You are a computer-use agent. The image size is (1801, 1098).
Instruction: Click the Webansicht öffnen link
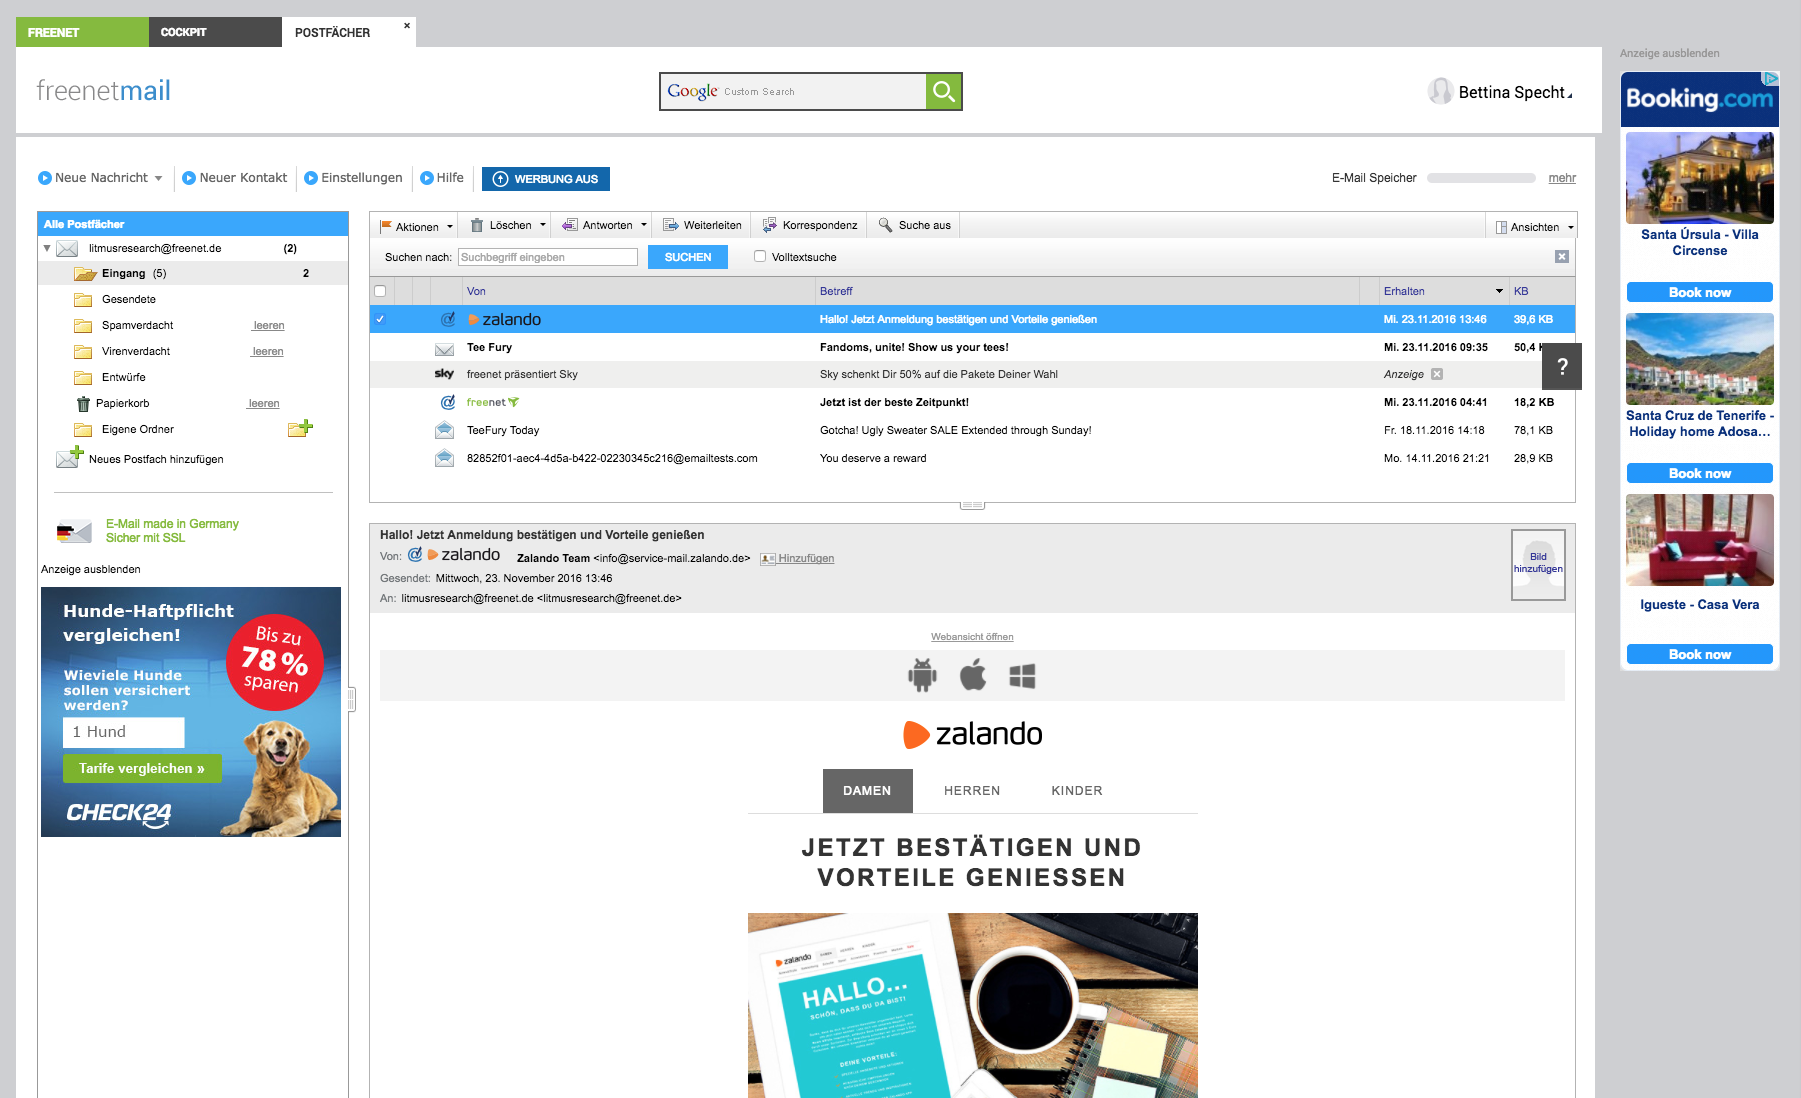coord(972,637)
